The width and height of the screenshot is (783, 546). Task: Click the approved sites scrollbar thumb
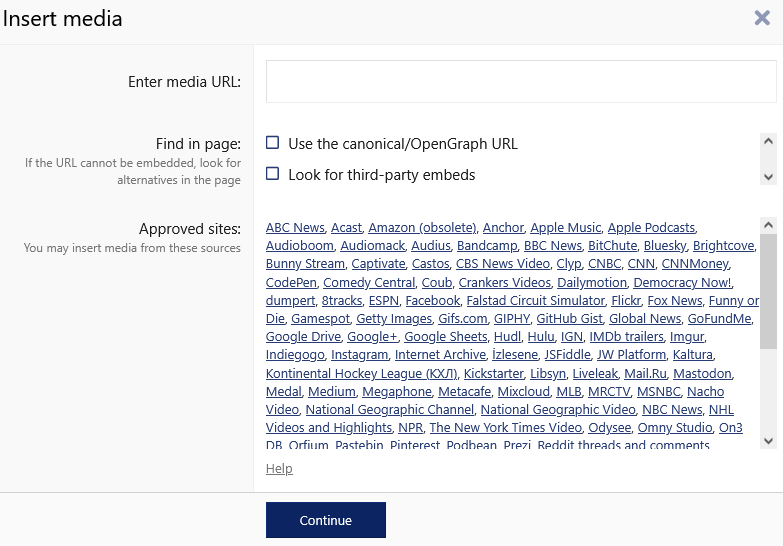point(768,292)
